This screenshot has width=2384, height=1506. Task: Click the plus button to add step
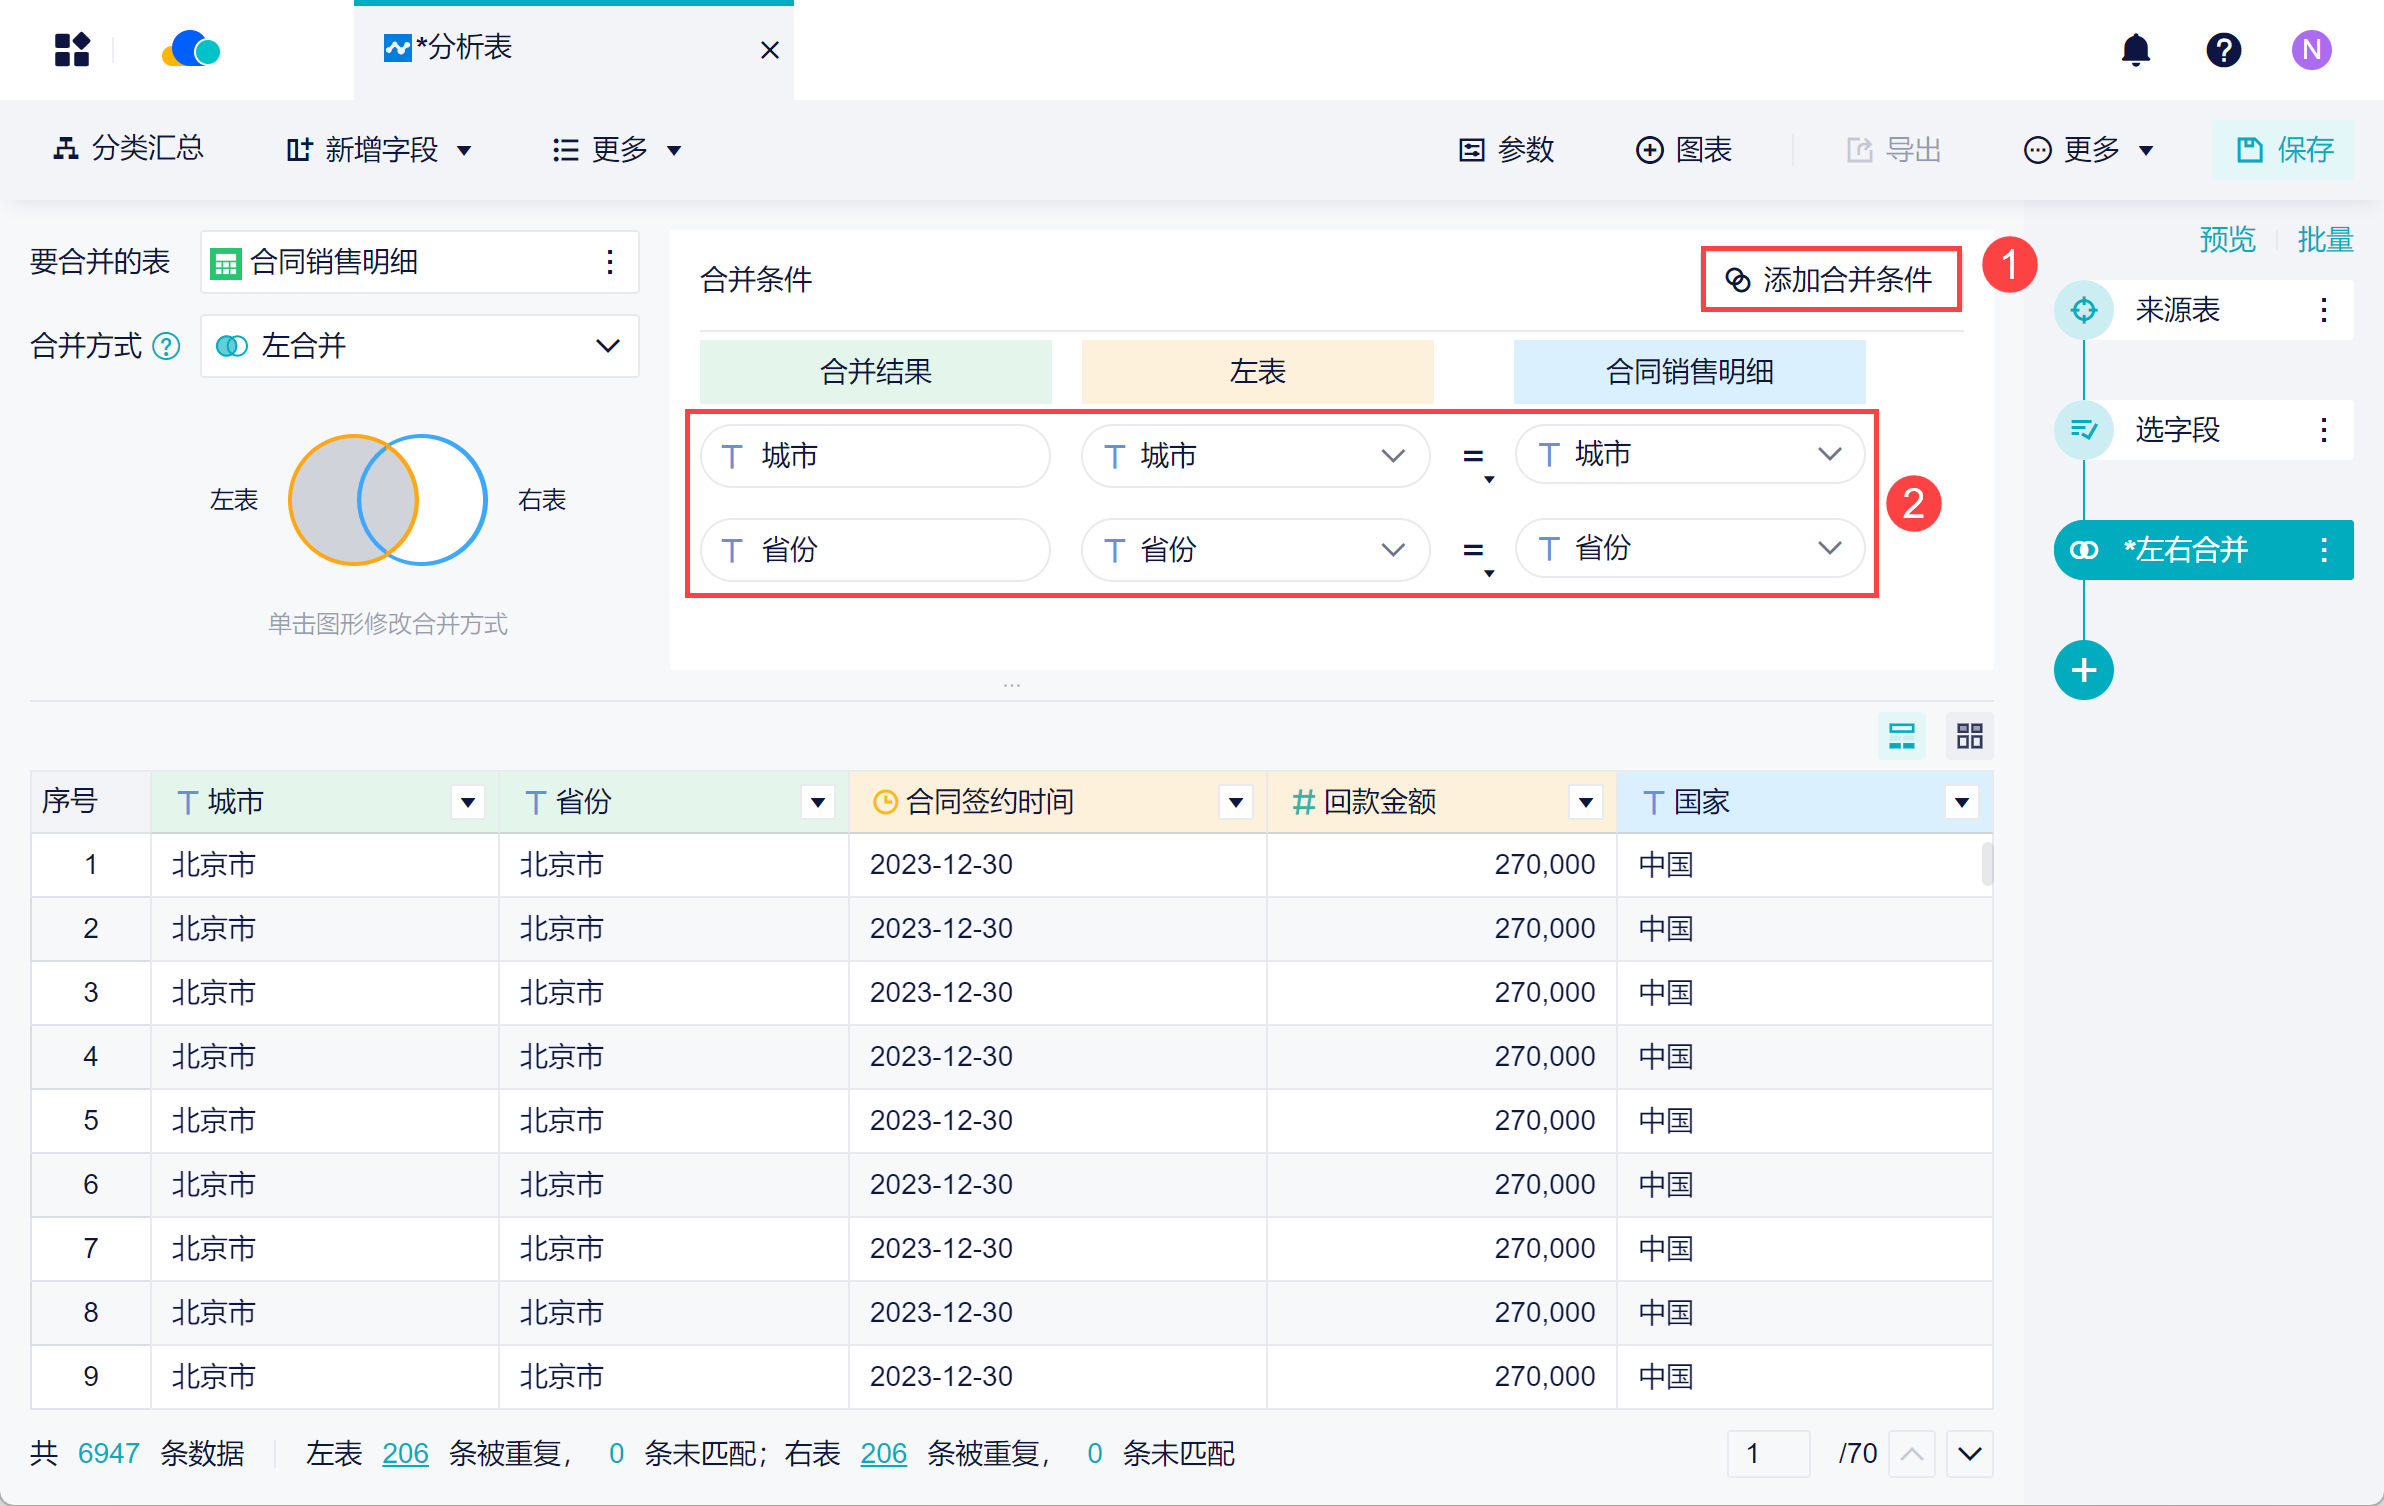(2083, 670)
